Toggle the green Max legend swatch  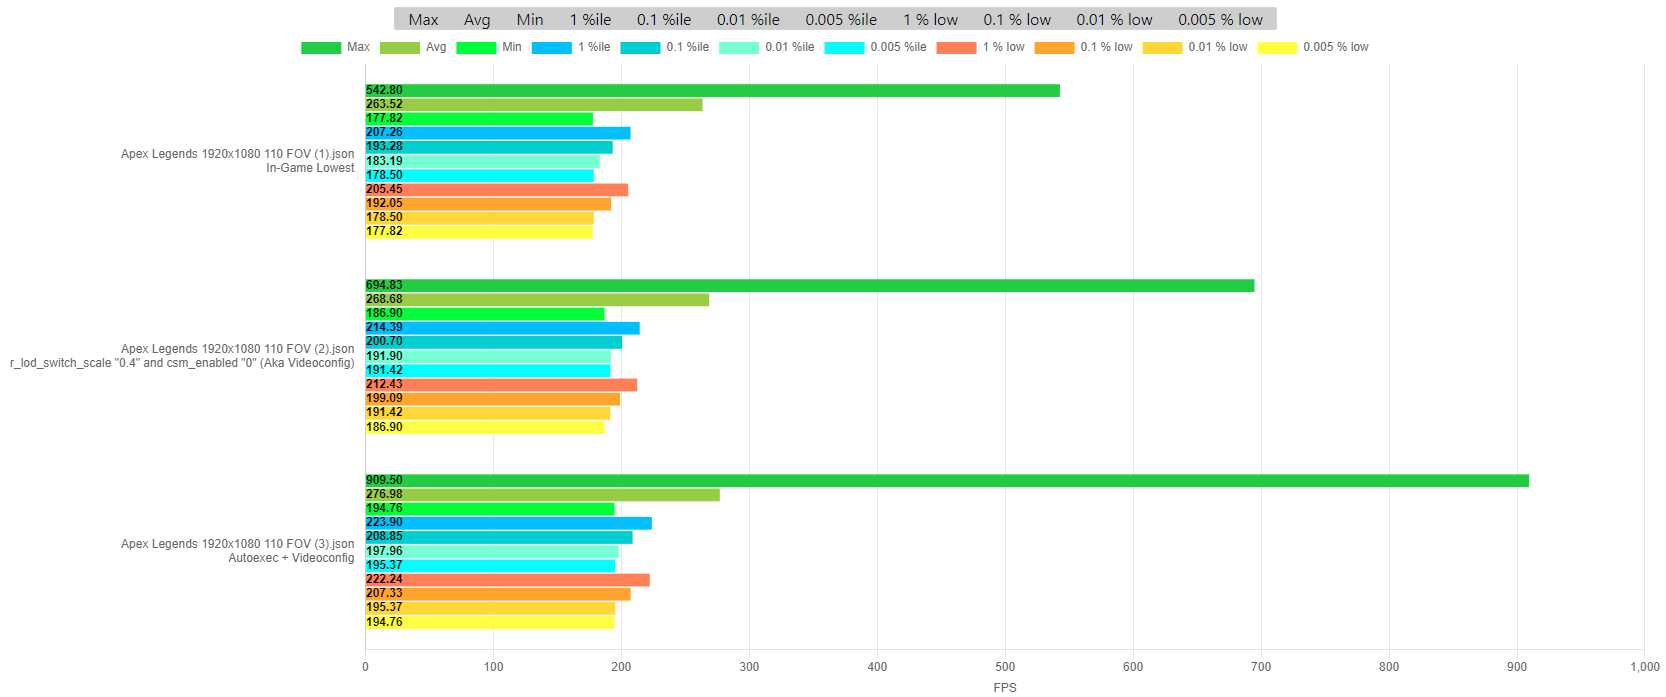click(x=321, y=48)
